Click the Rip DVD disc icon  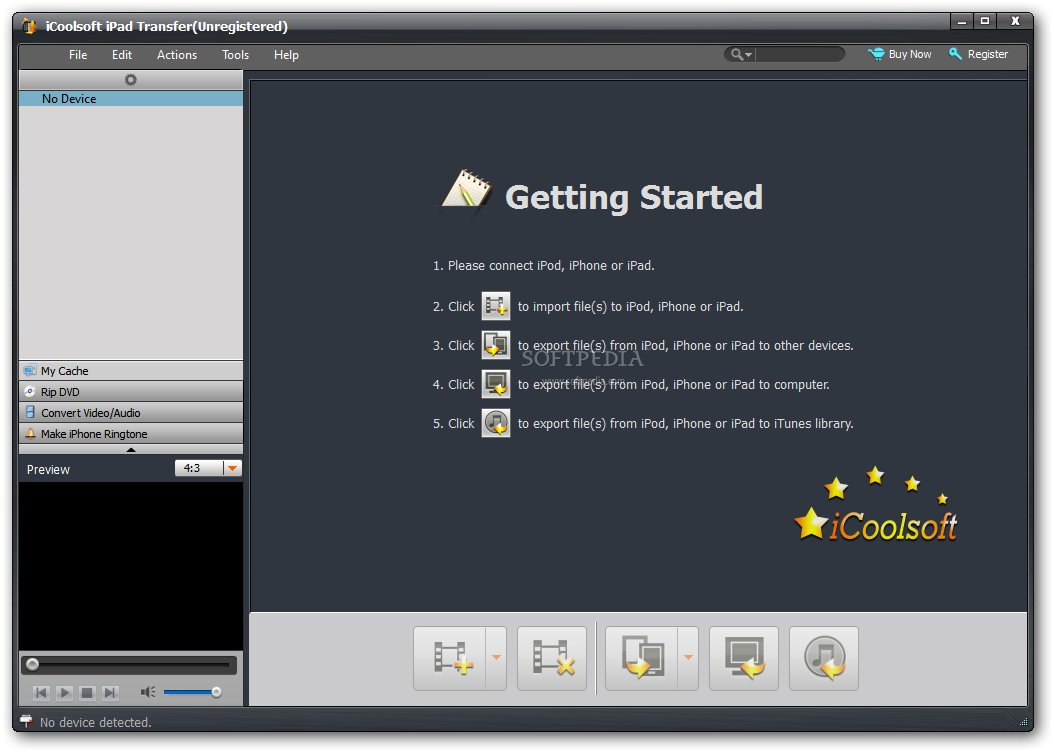pyautogui.click(x=30, y=391)
